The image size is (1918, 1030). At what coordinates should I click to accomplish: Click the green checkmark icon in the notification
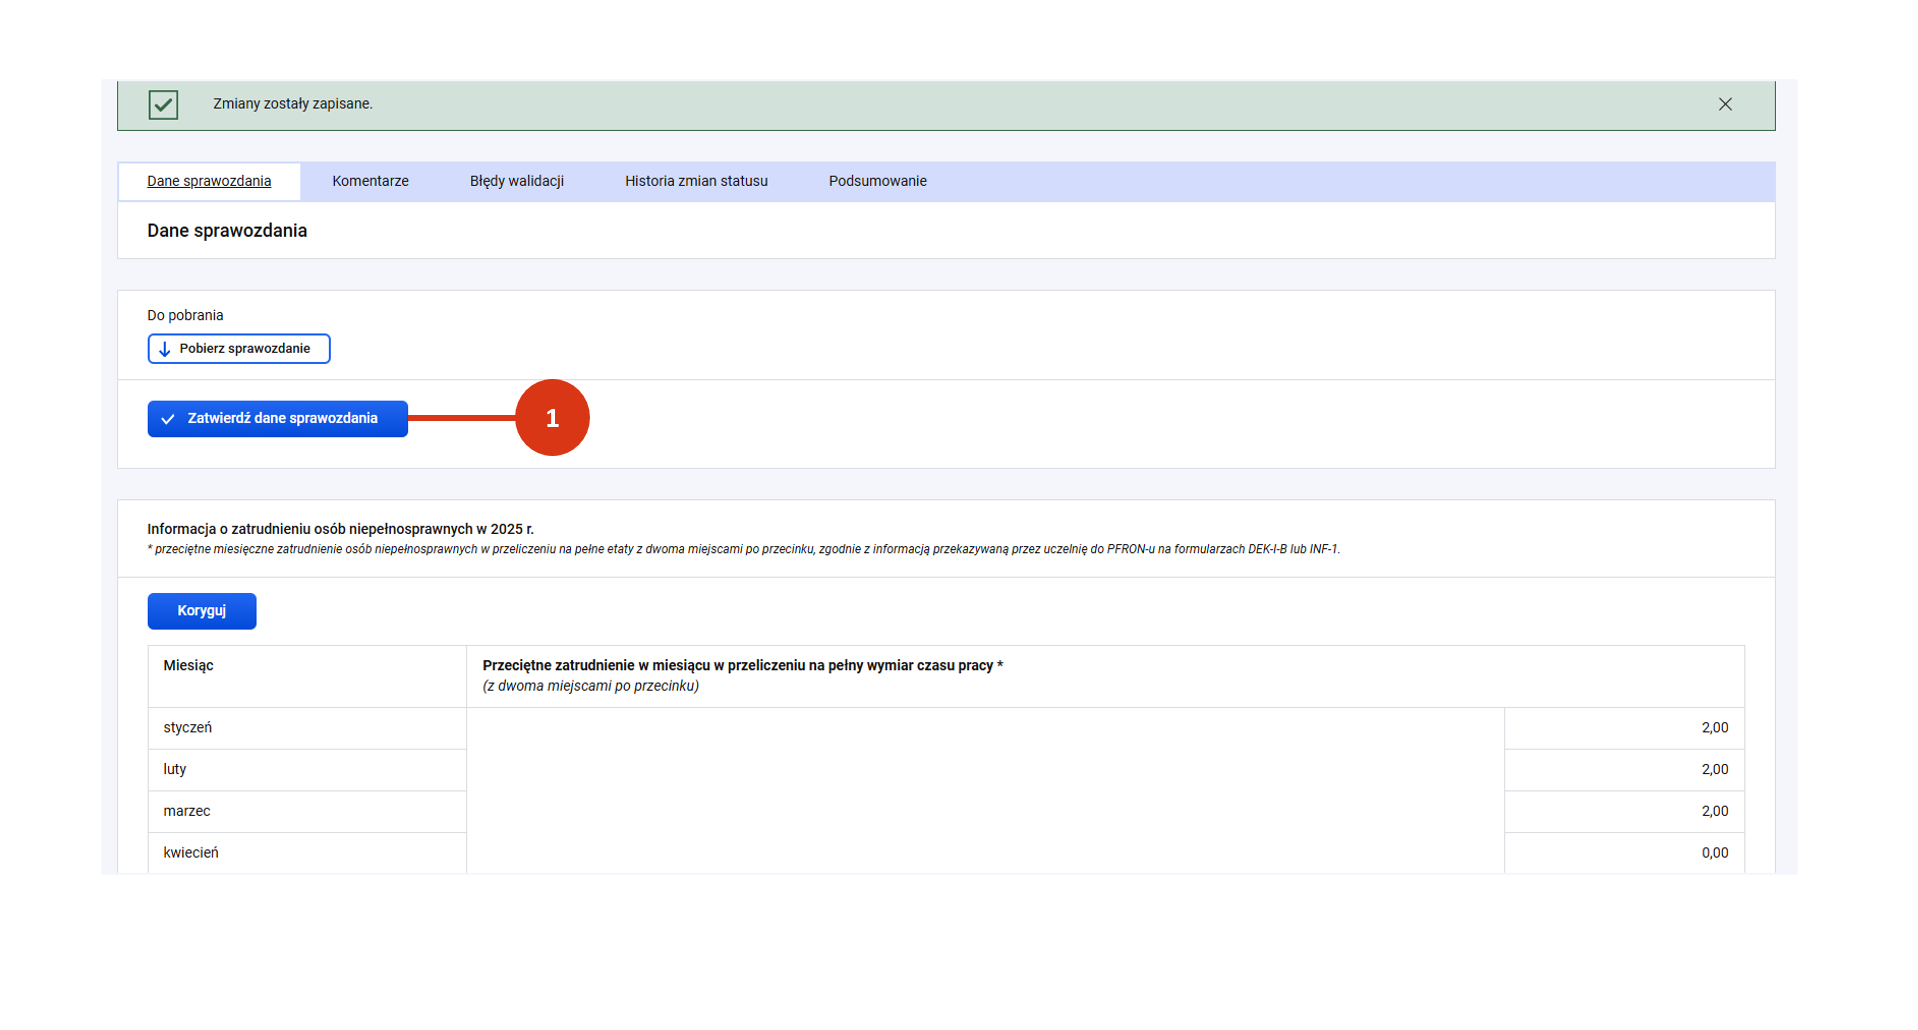[x=163, y=104]
